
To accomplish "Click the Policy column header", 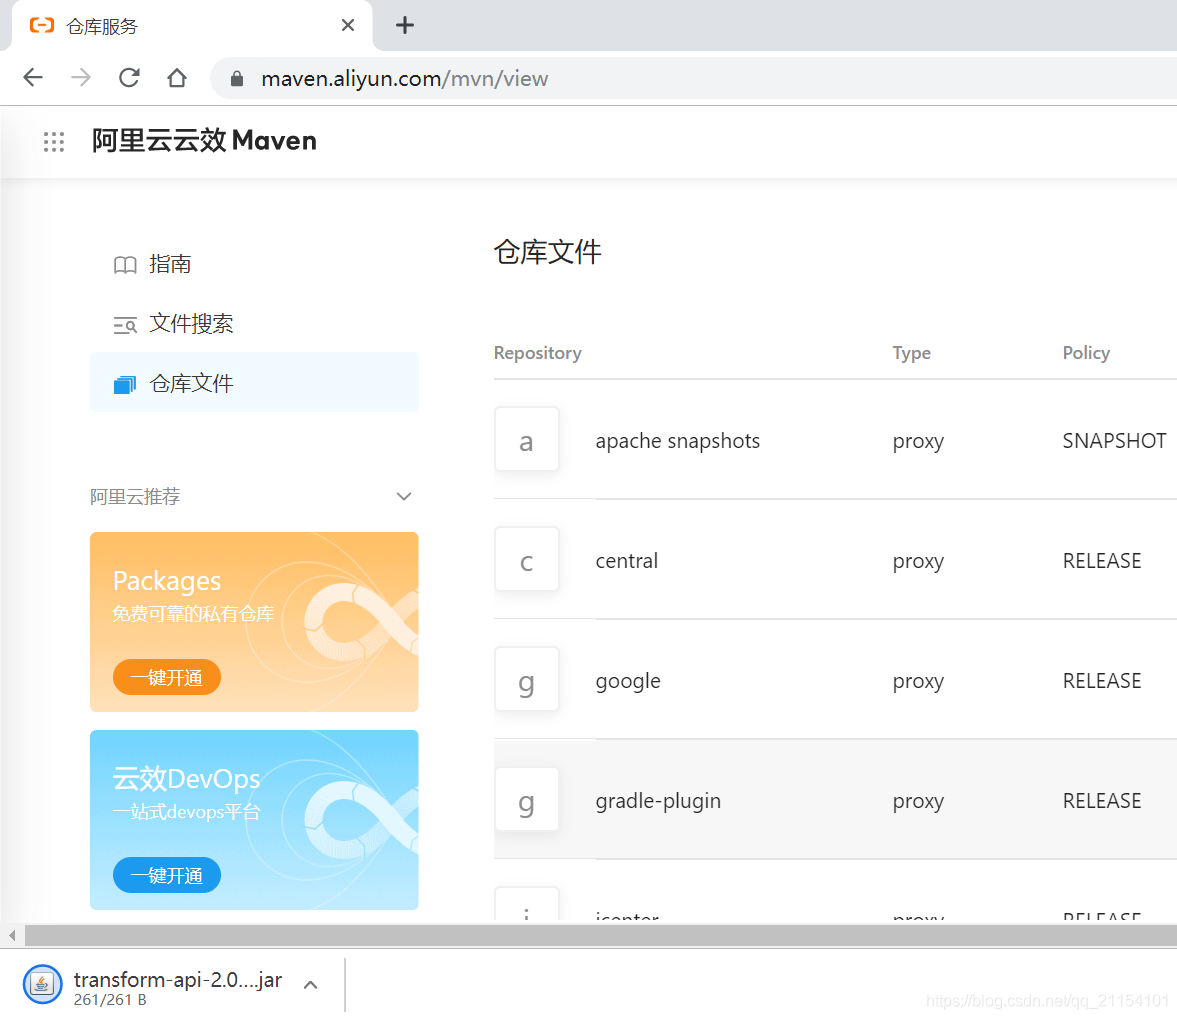I will 1085,353.
